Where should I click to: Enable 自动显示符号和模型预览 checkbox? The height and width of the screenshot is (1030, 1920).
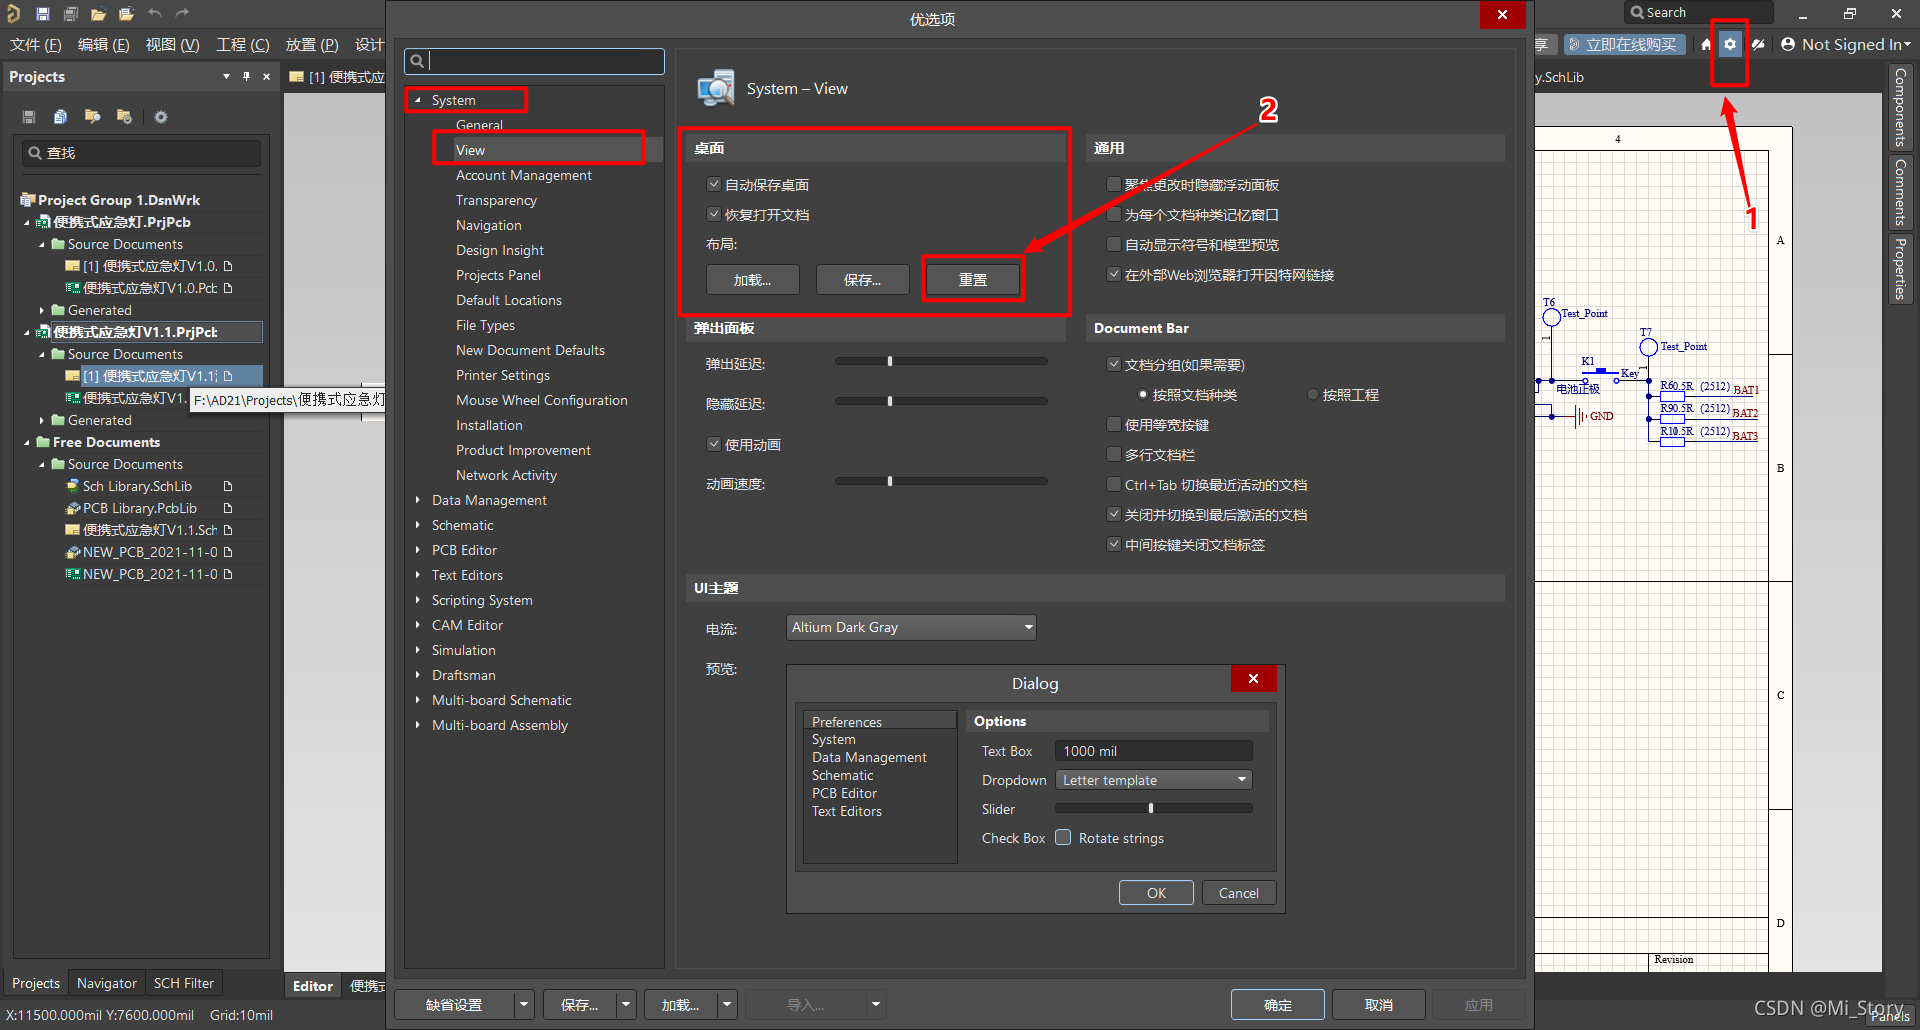pyautogui.click(x=1114, y=244)
